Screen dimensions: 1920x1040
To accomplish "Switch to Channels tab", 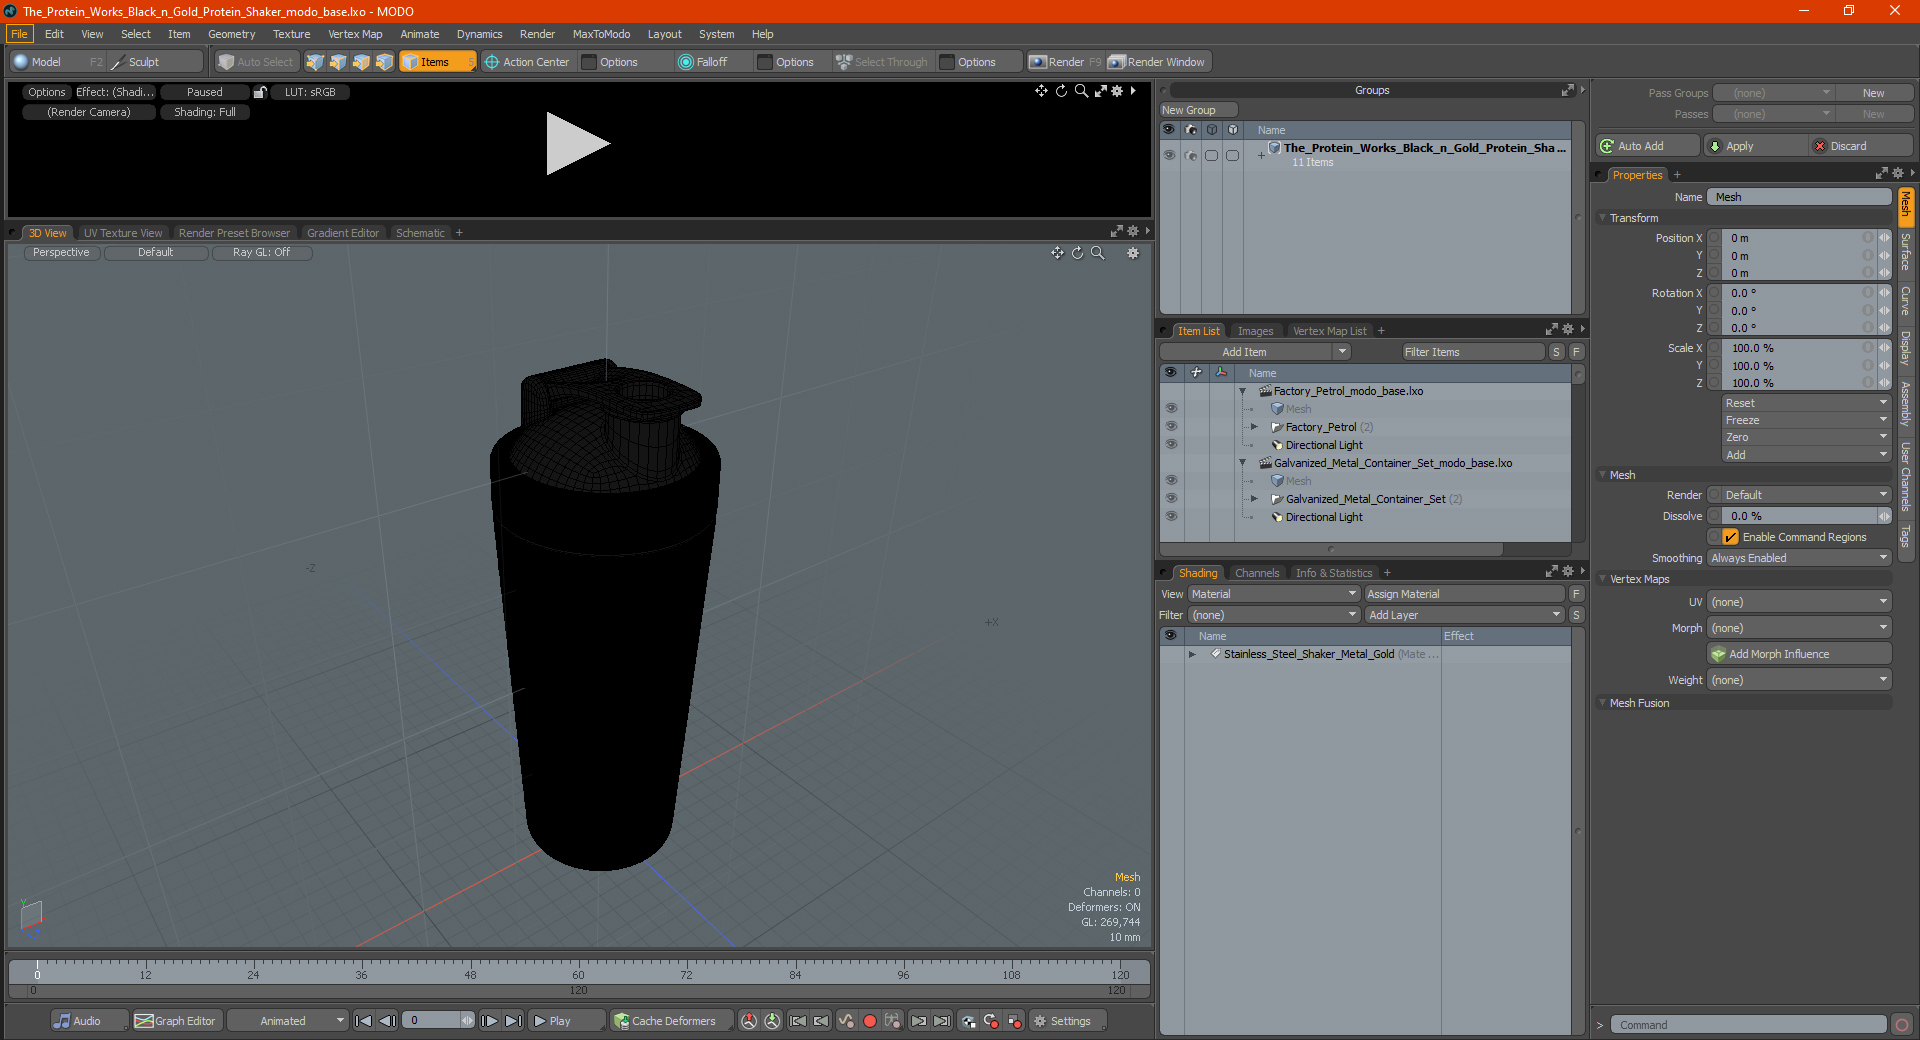I will (1257, 573).
